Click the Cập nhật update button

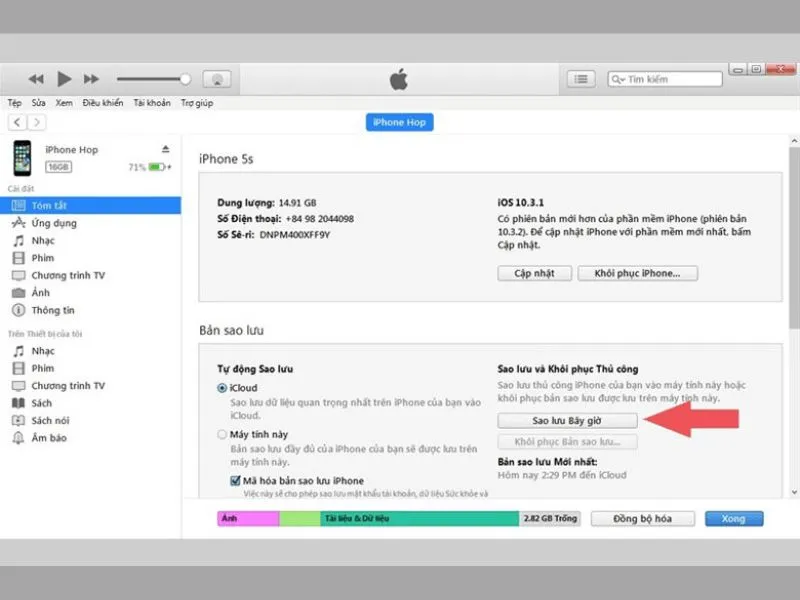click(x=534, y=273)
